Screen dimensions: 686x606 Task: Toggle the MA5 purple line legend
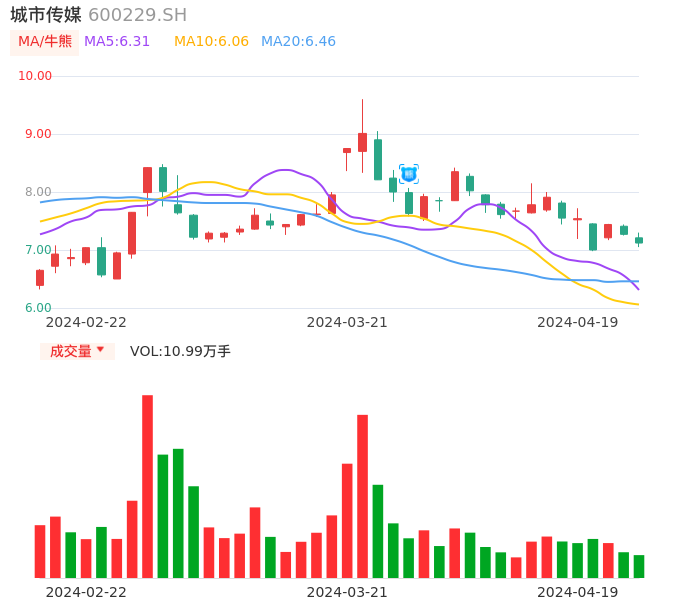tap(117, 42)
